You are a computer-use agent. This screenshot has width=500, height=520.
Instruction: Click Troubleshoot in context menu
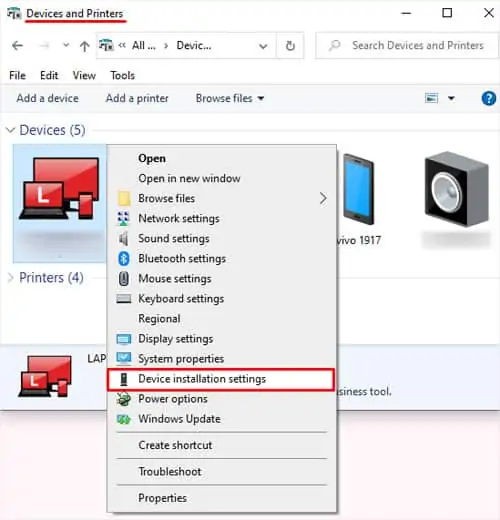pyautogui.click(x=221, y=471)
